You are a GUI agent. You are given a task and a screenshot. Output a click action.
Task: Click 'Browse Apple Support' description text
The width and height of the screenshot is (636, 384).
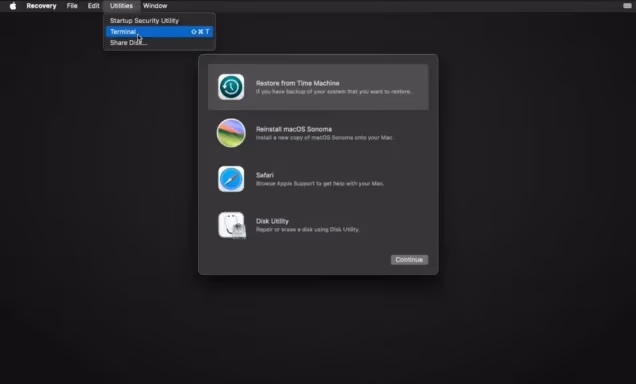(320, 184)
